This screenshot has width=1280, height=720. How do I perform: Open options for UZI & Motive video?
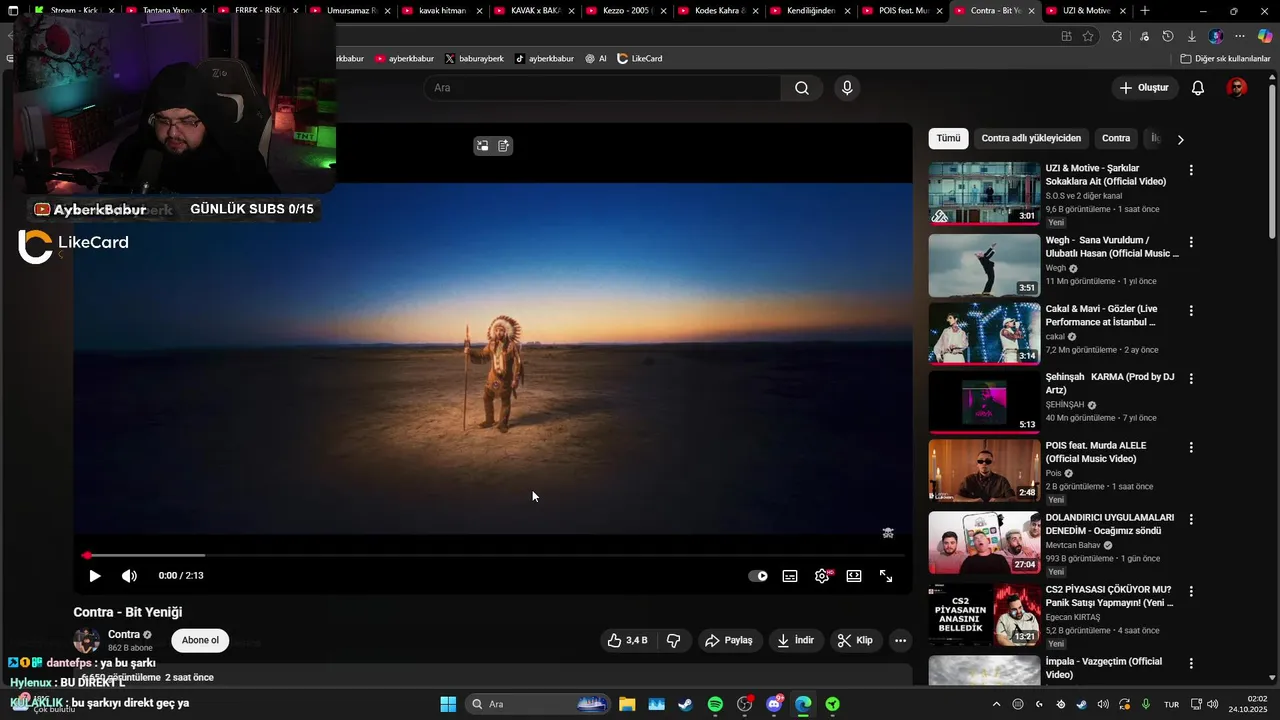1190,170
